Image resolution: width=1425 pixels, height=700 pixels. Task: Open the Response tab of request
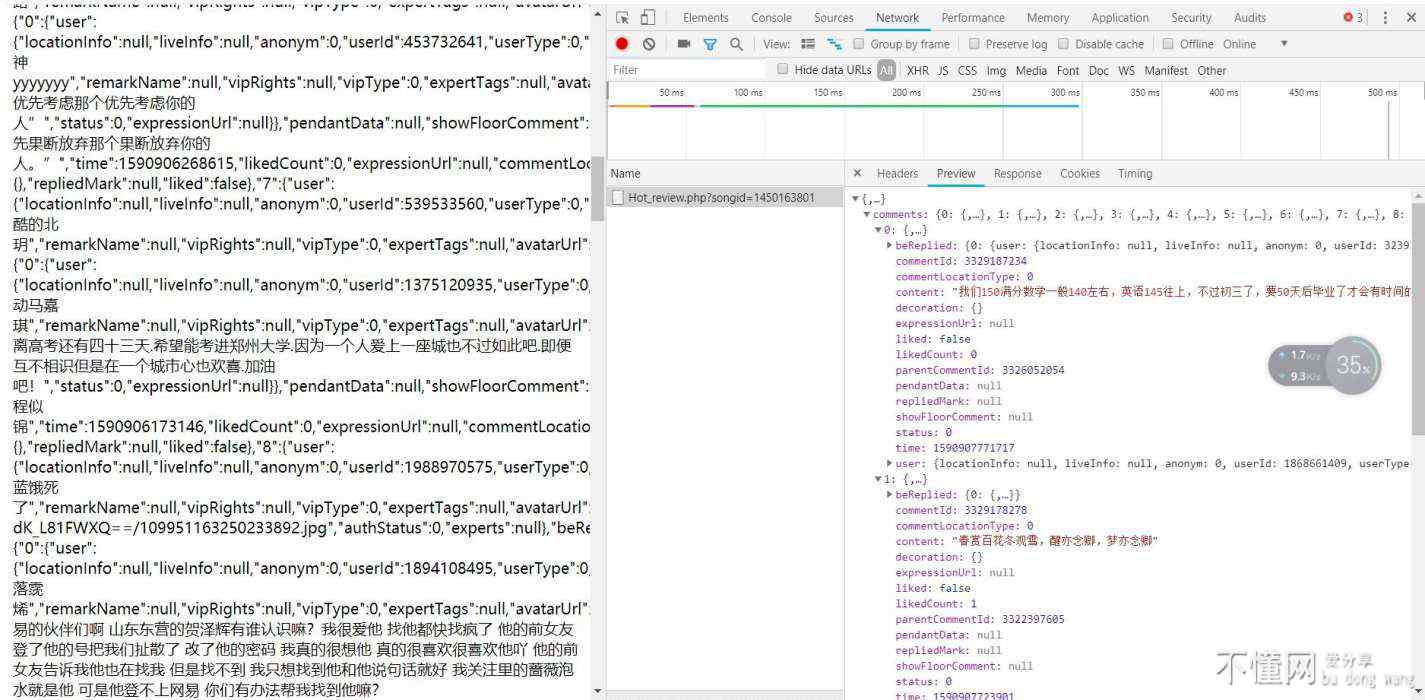1017,174
